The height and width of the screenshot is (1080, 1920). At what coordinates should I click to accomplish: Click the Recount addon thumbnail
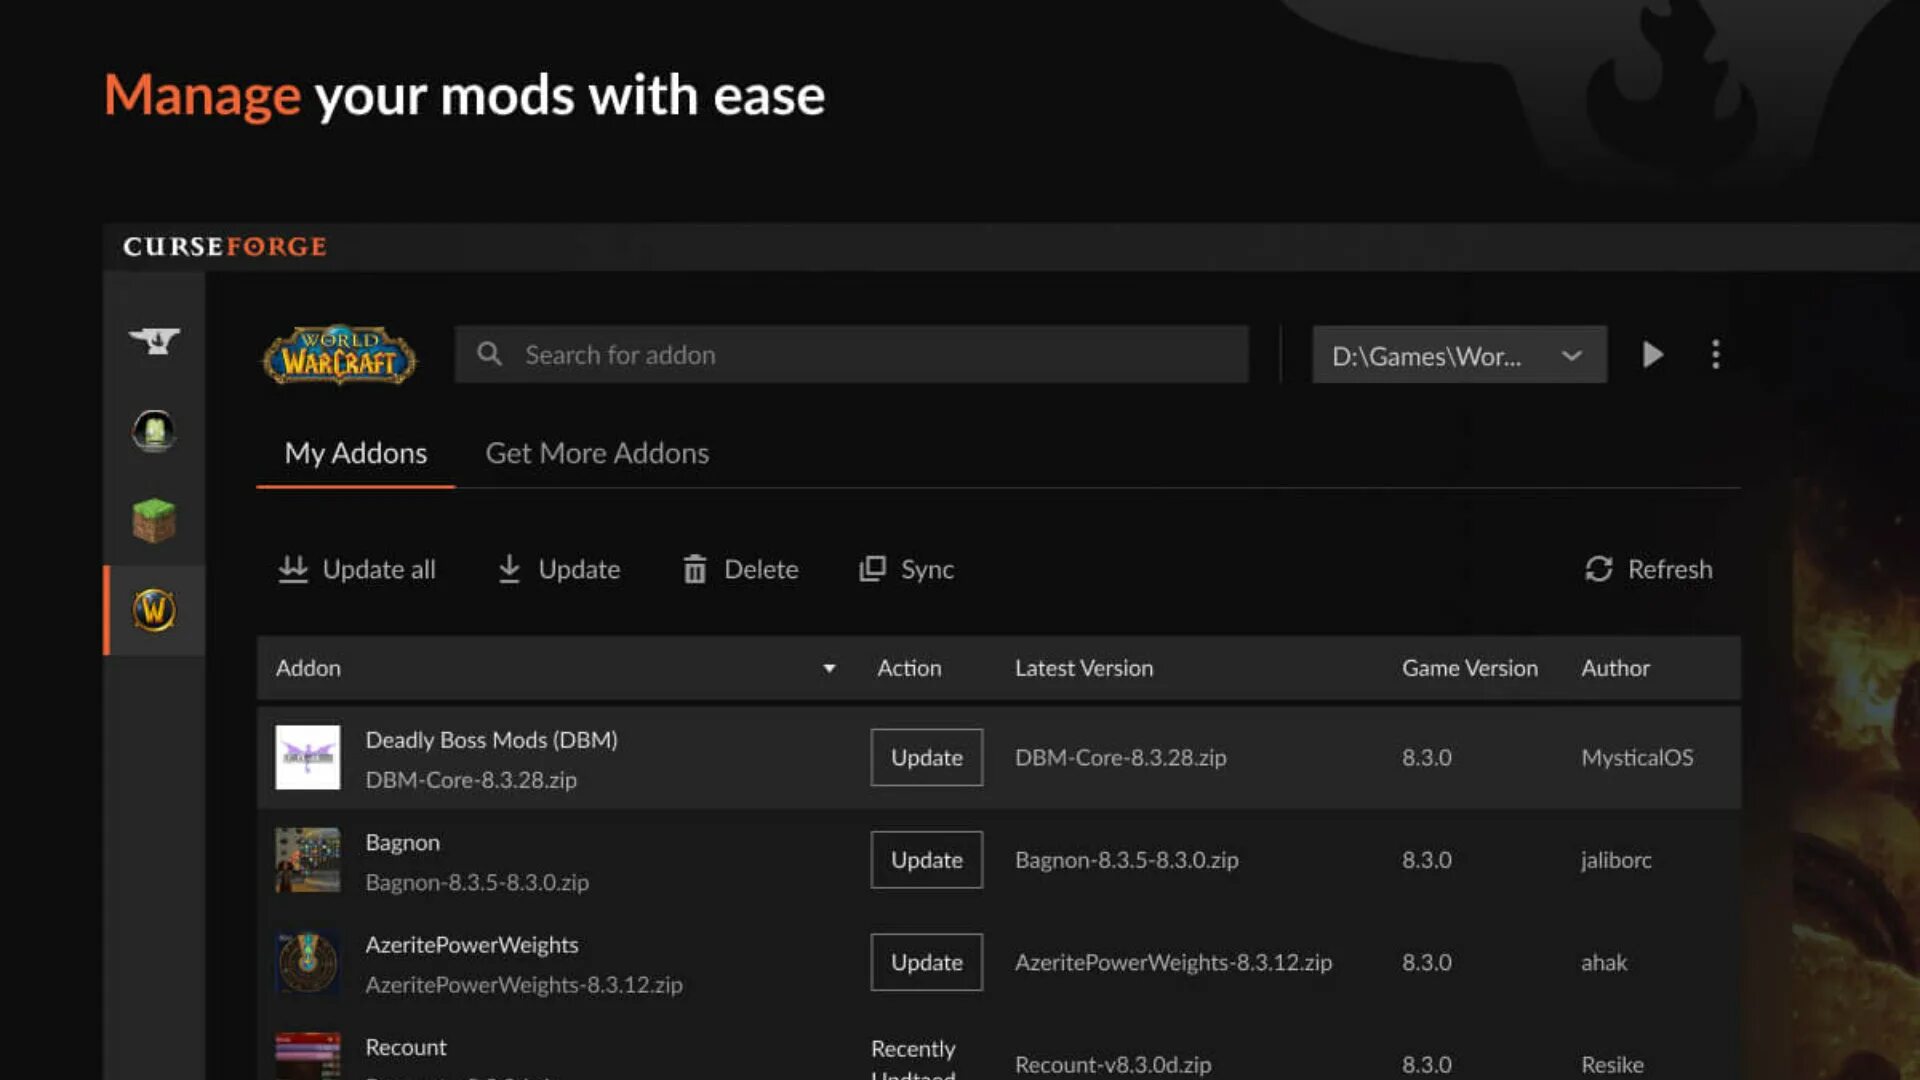(308, 1055)
